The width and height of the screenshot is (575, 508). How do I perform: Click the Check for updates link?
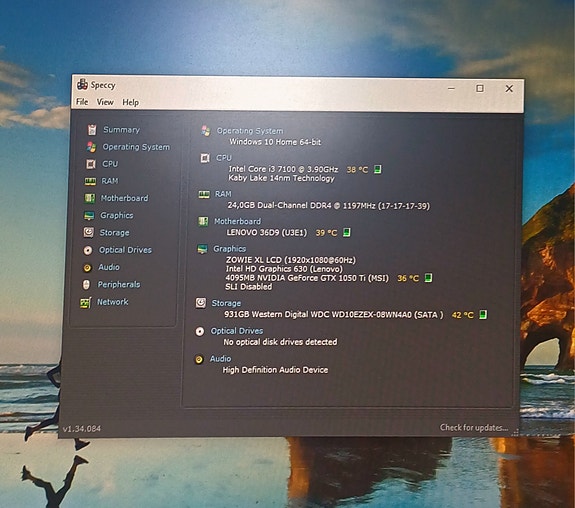[x=474, y=428]
